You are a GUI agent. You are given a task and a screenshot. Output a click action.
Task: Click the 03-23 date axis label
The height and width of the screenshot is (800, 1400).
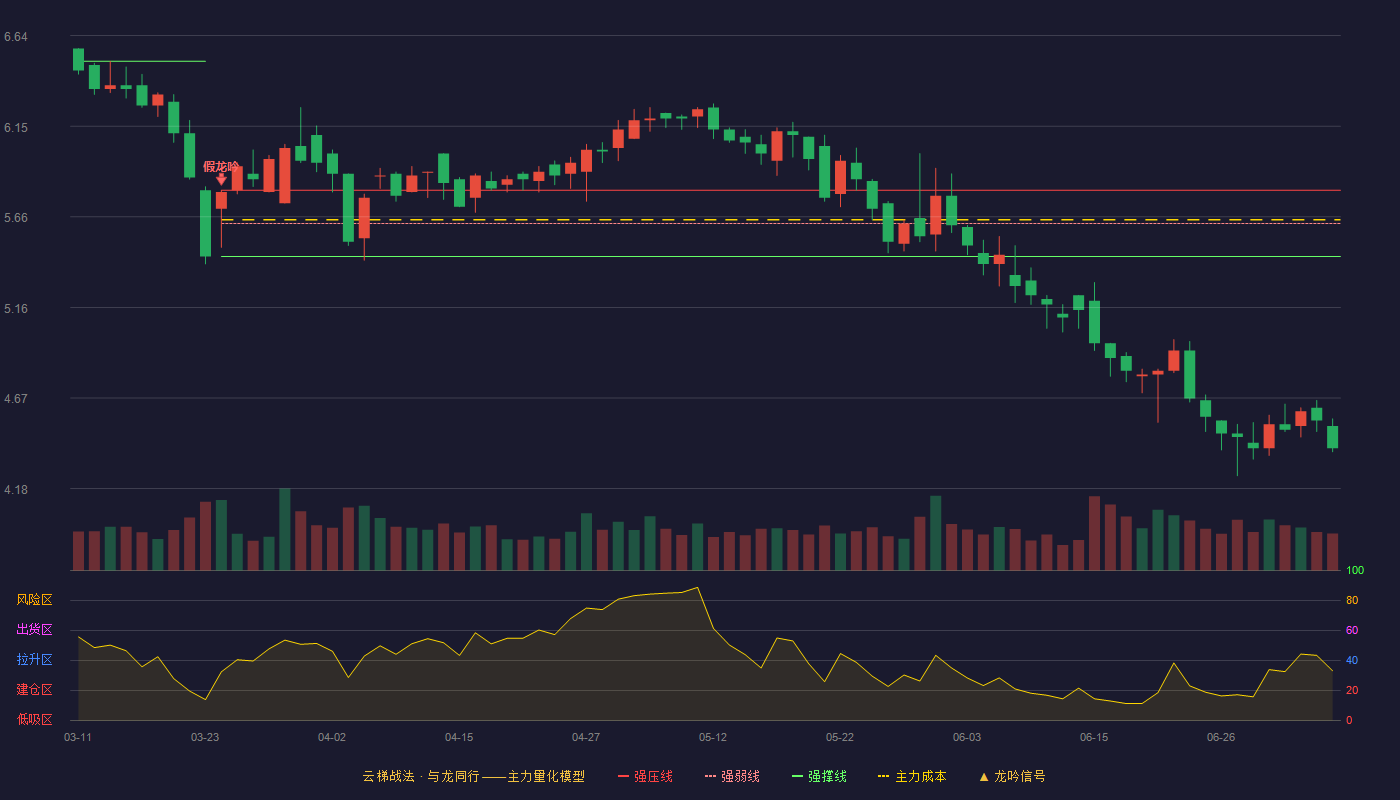(x=205, y=737)
